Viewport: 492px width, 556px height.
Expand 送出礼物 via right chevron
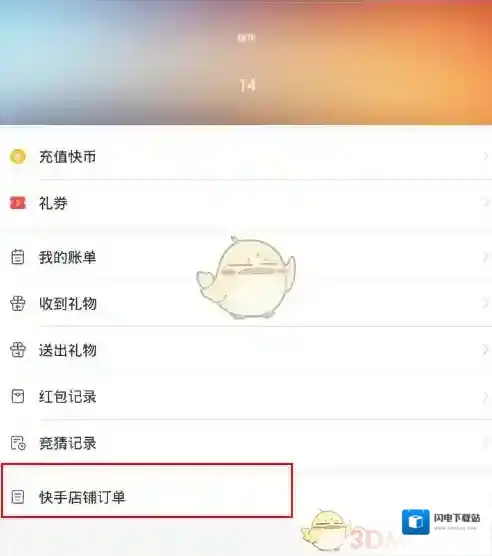(x=486, y=350)
